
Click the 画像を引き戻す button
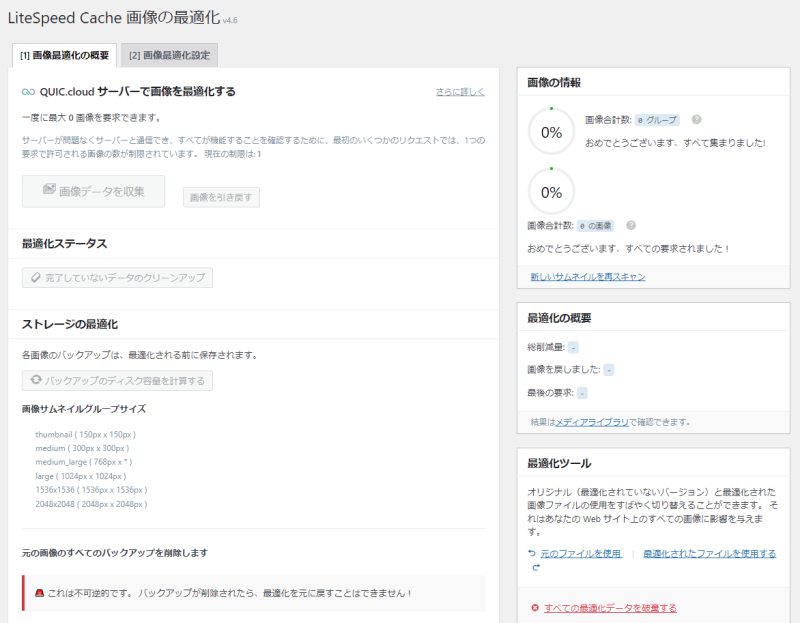pos(221,197)
